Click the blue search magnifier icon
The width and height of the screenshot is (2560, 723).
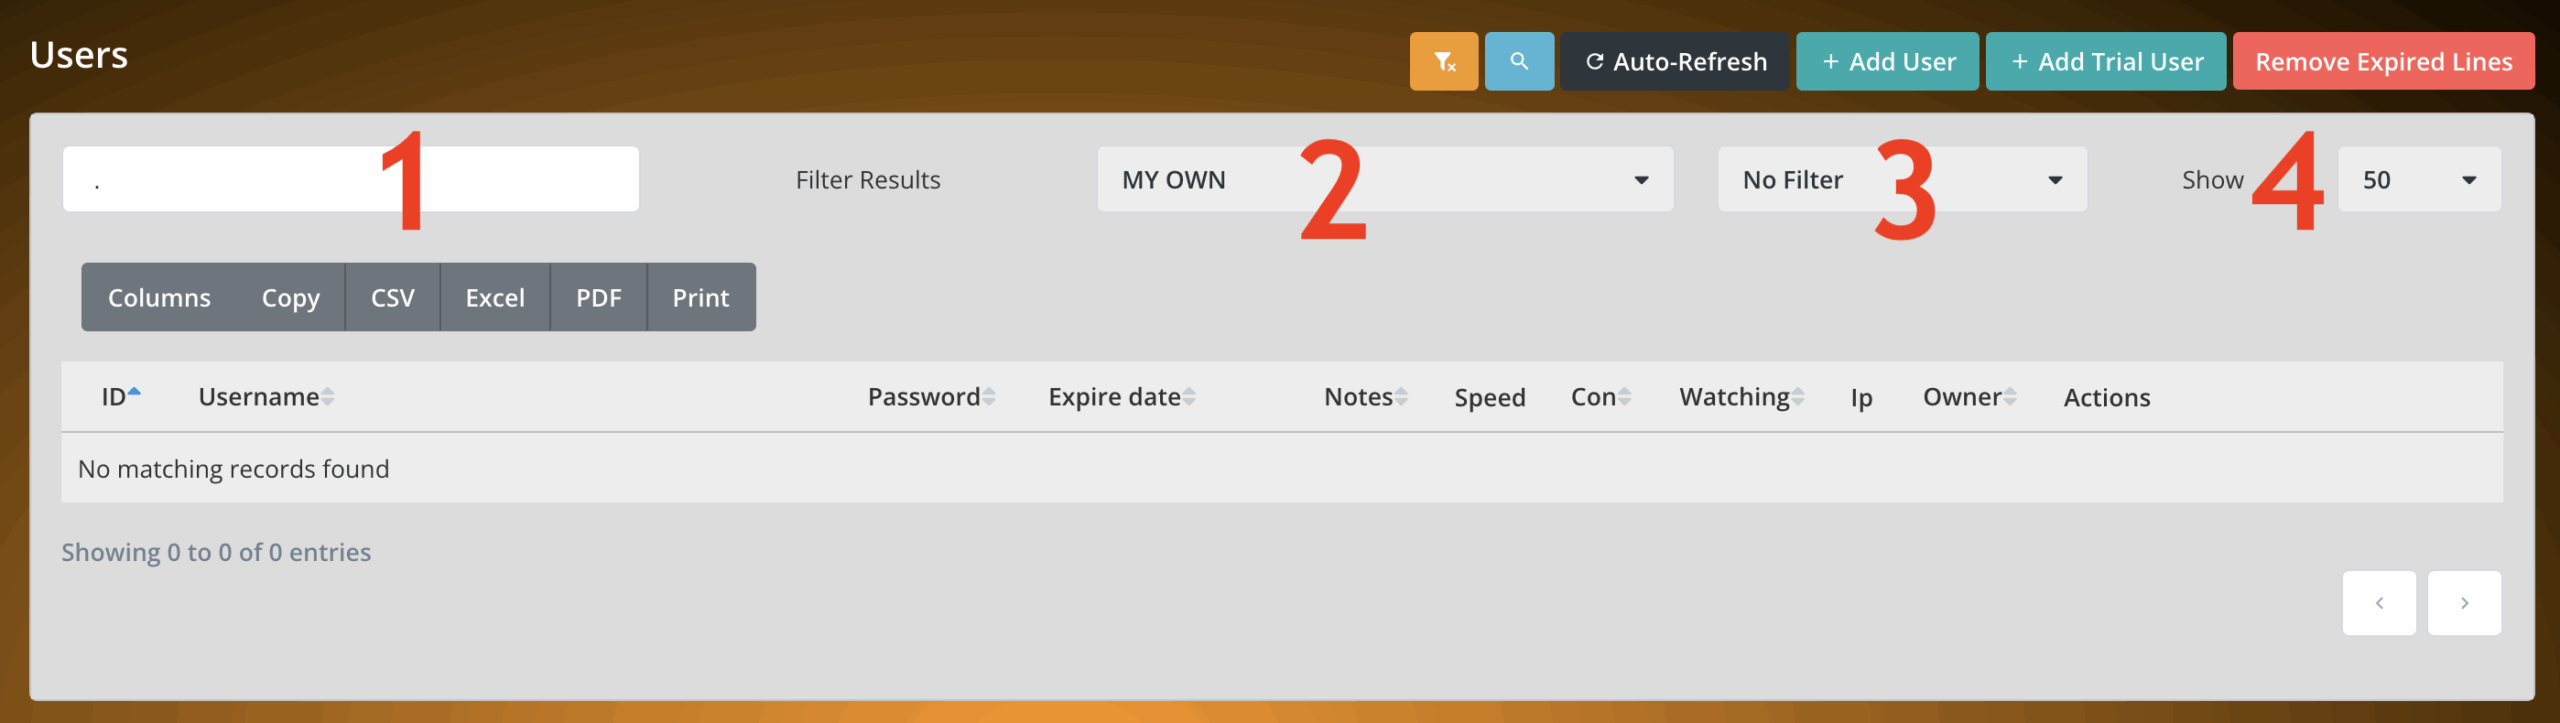[1518, 62]
